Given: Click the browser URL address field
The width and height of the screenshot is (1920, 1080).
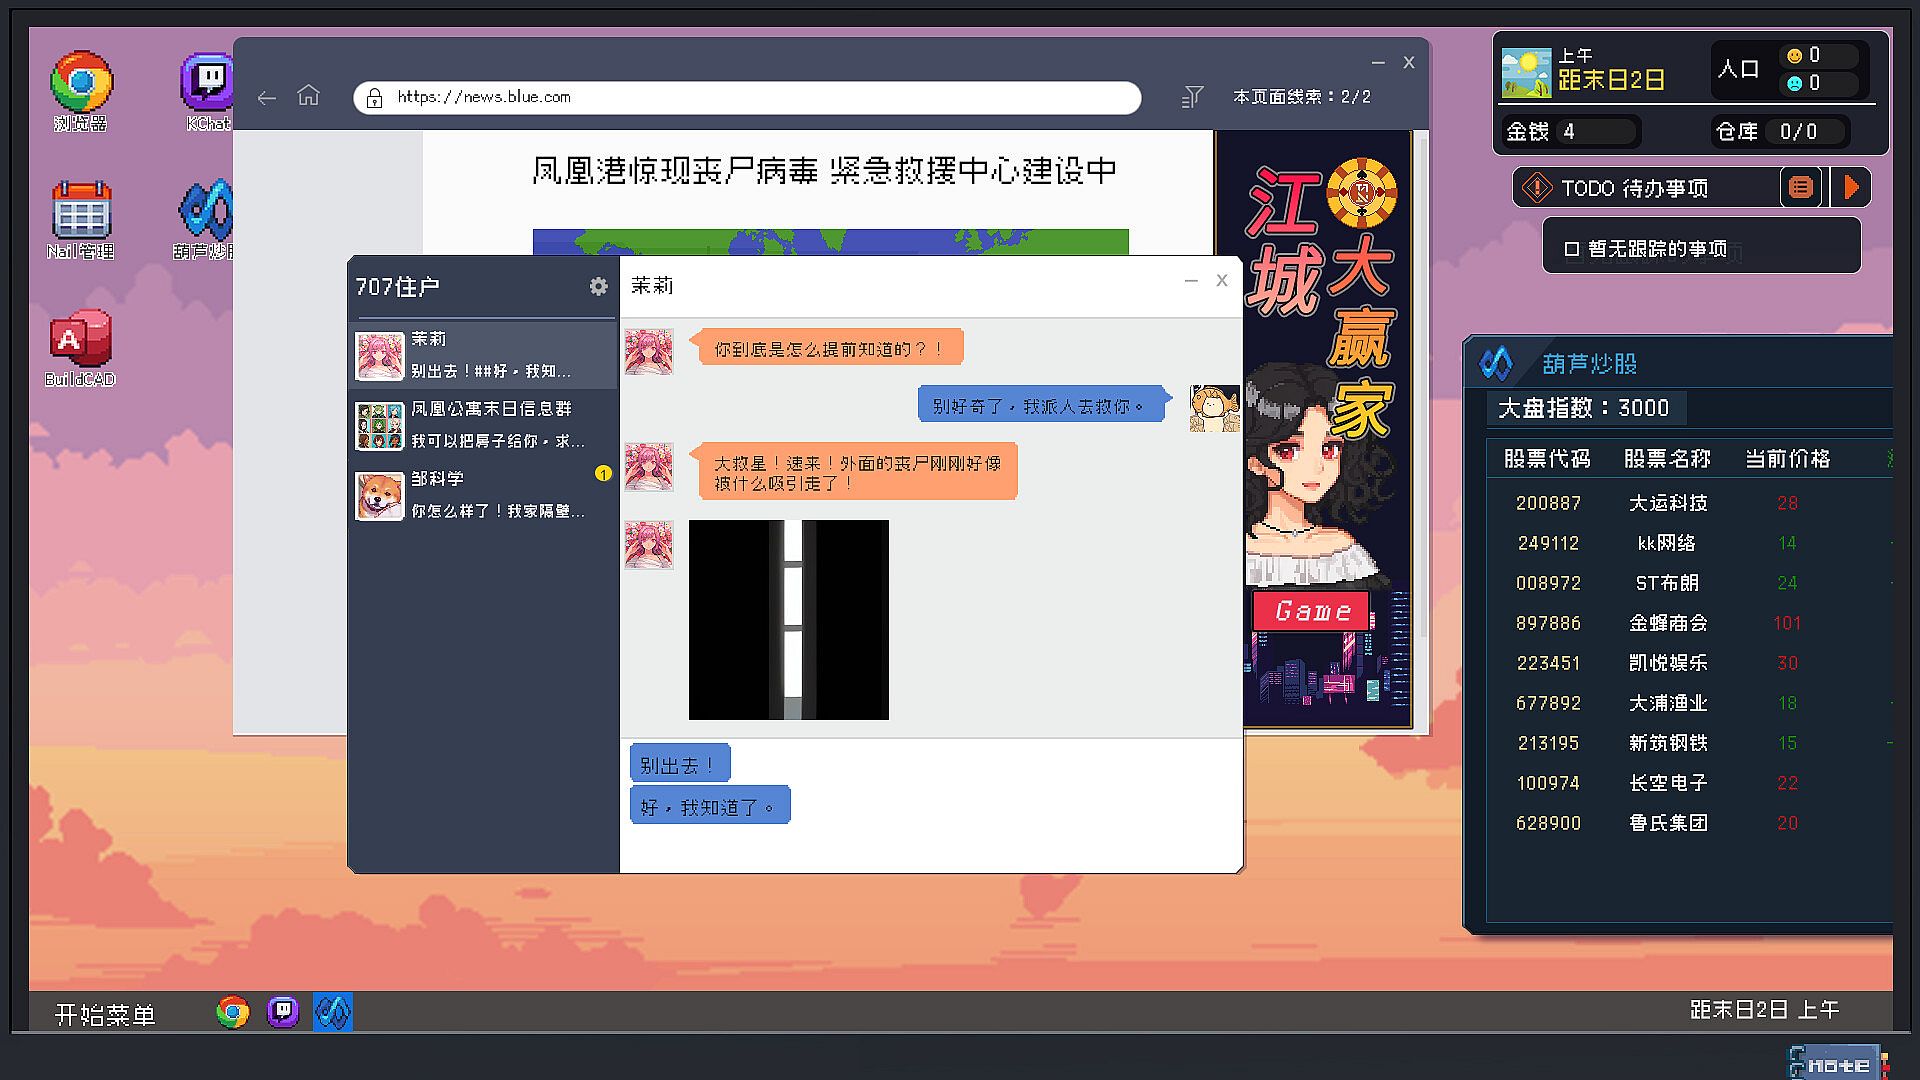Looking at the screenshot, I should coord(750,97).
